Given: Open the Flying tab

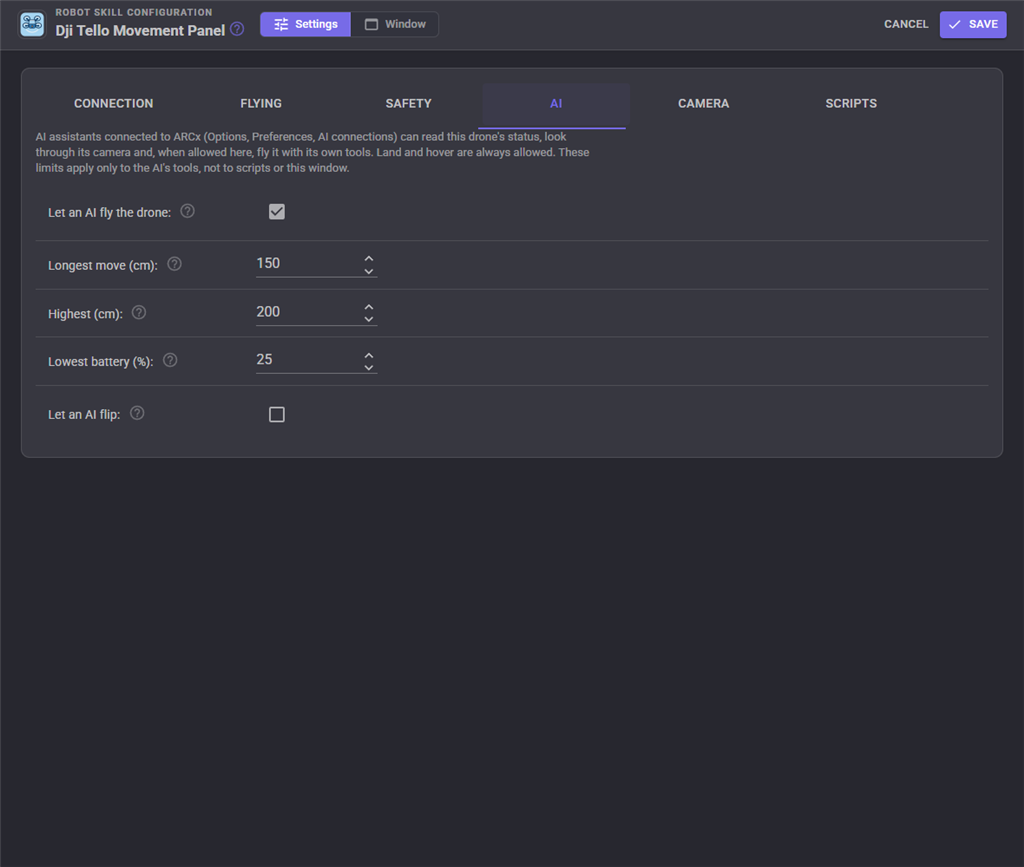Looking at the screenshot, I should coord(261,104).
